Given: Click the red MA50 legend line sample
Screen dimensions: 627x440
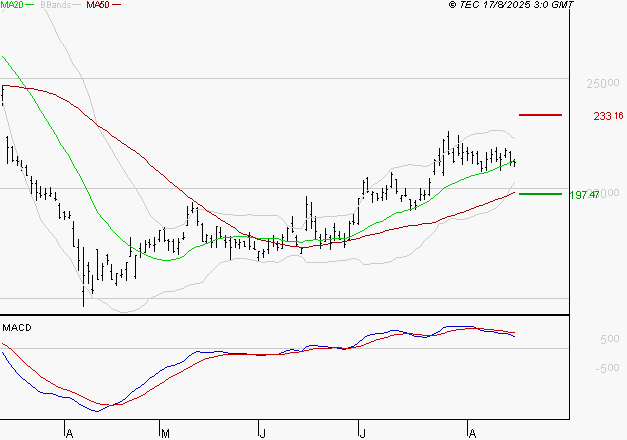Looking at the screenshot, I should [116, 6].
